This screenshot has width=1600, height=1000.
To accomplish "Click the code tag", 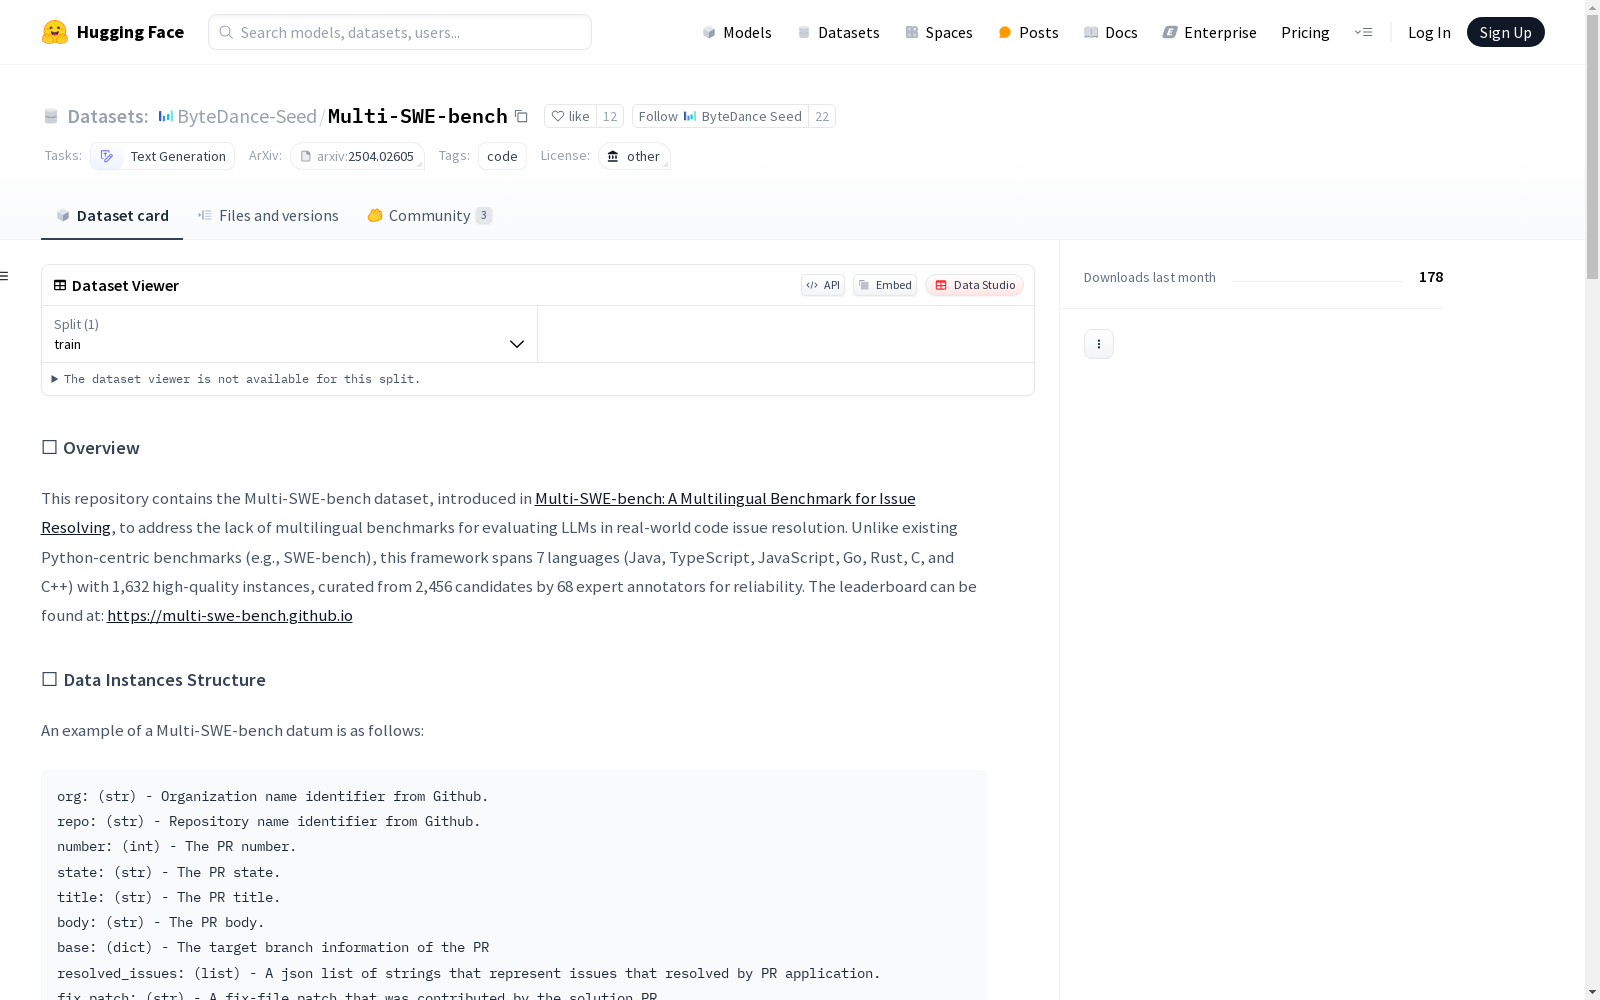I will point(502,156).
